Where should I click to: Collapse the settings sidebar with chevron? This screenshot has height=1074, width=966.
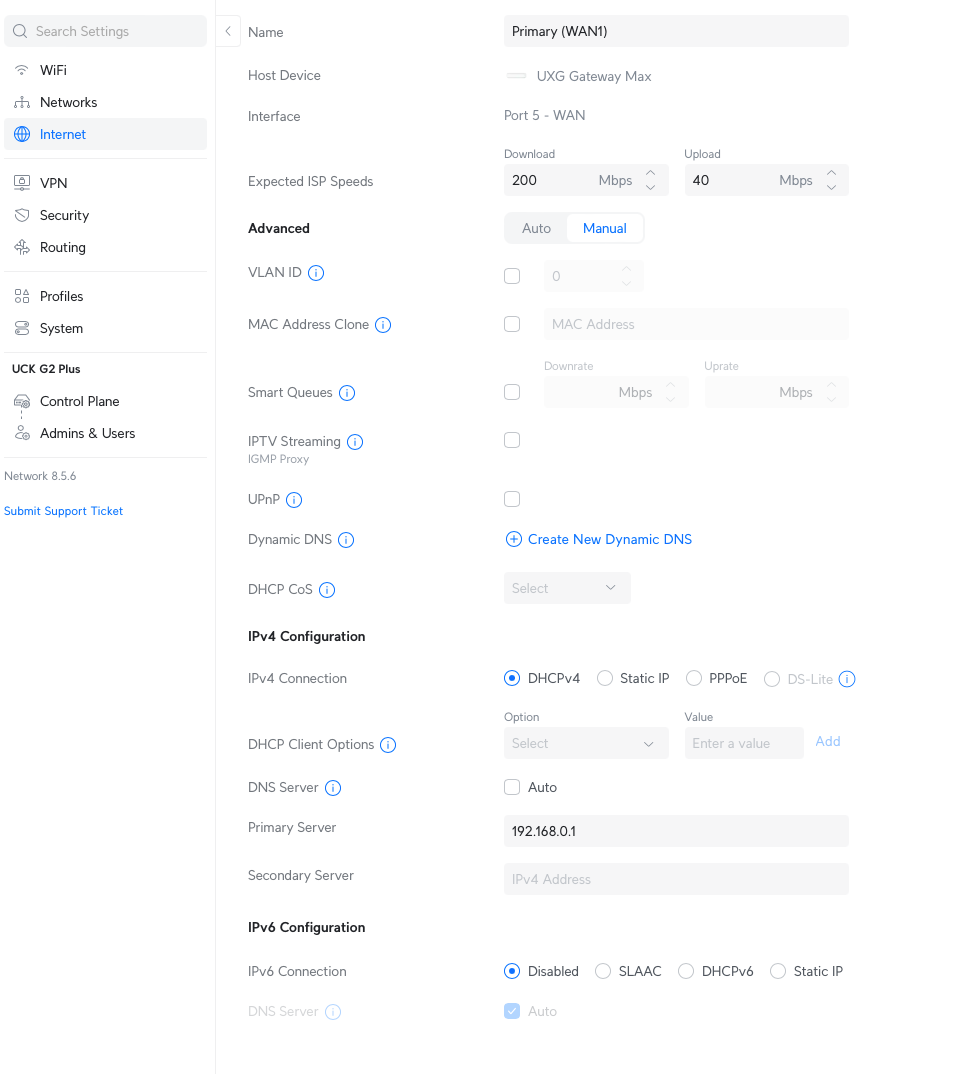[228, 31]
